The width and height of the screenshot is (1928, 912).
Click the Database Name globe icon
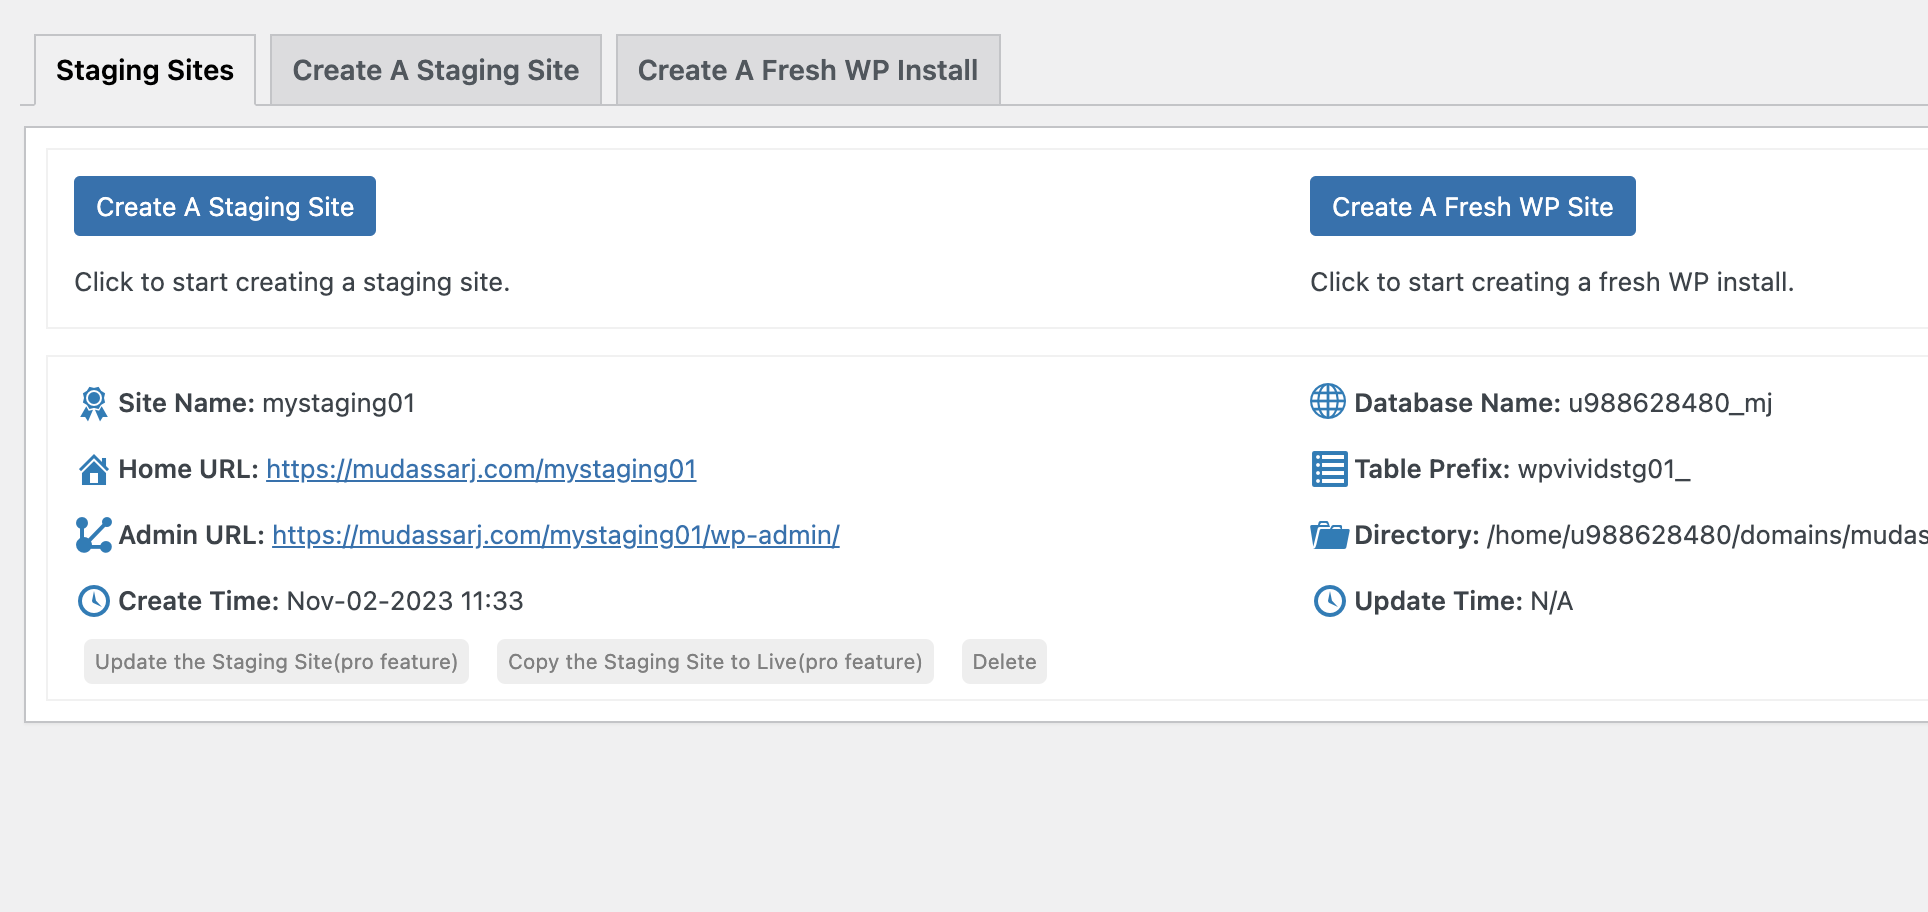coord(1328,402)
